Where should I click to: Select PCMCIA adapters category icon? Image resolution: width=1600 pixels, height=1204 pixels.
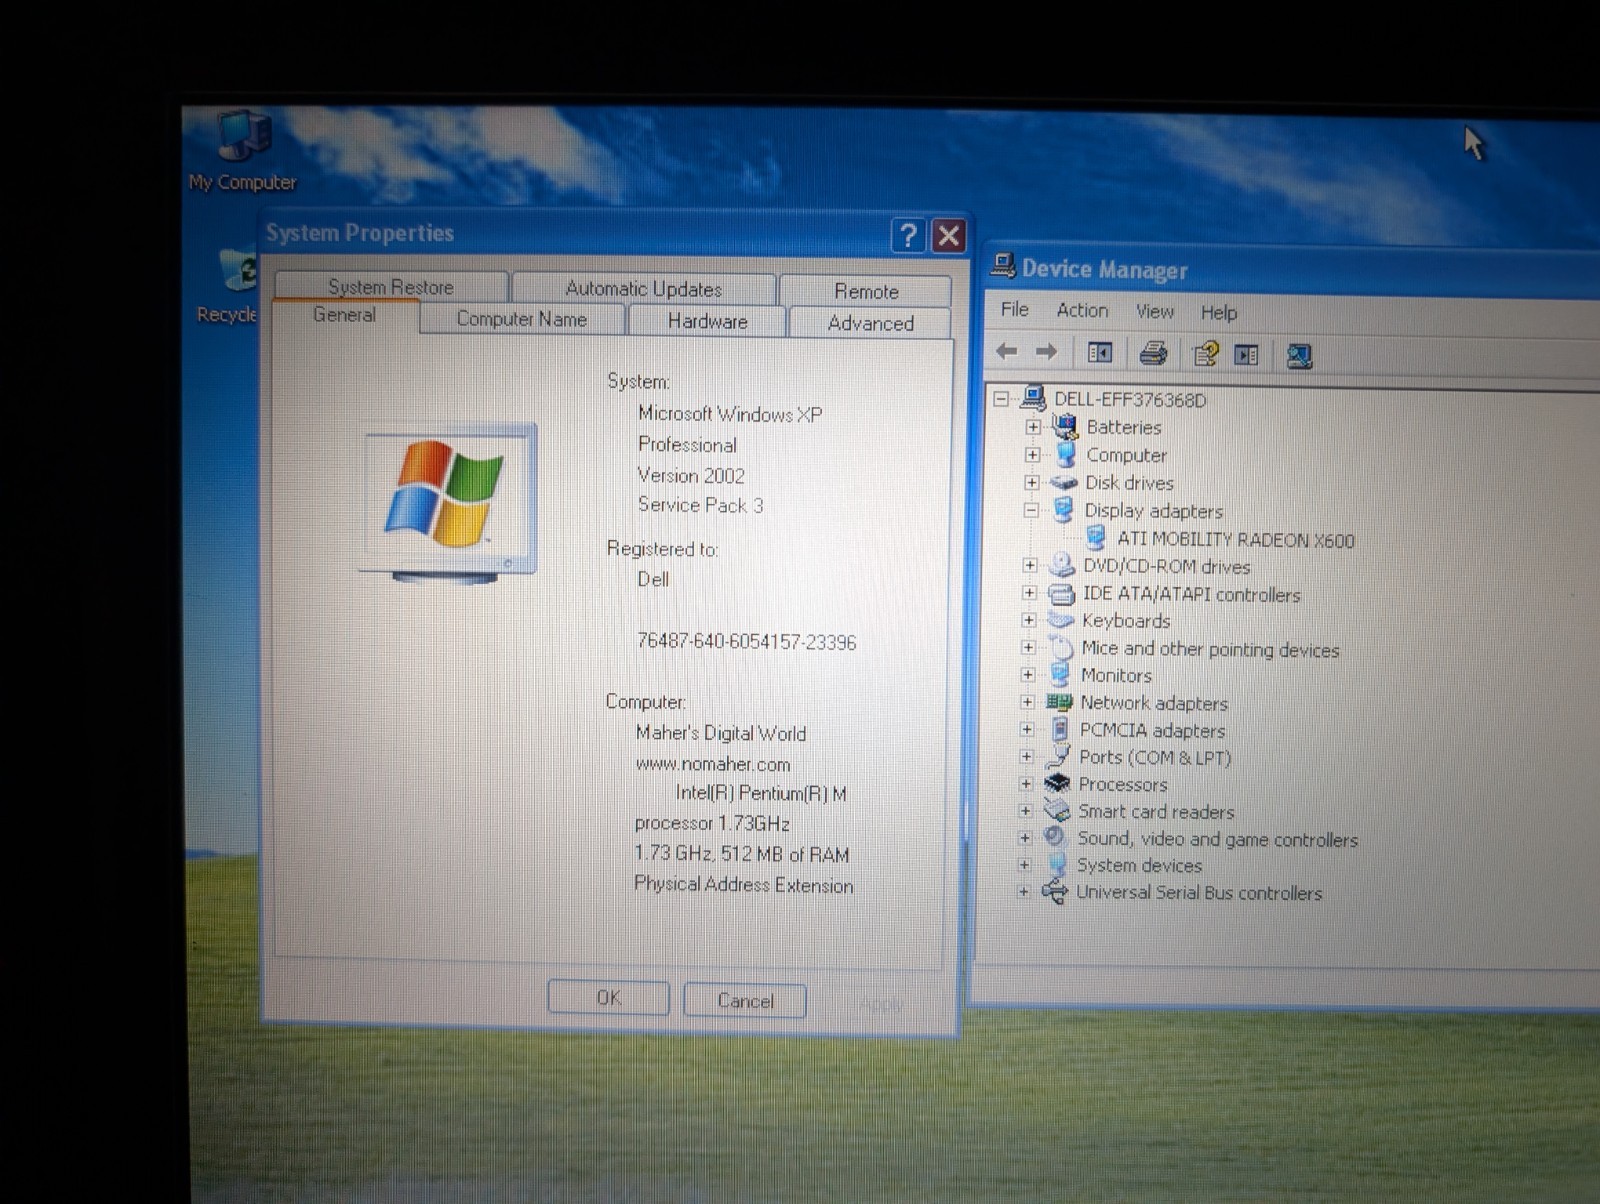point(1059,730)
